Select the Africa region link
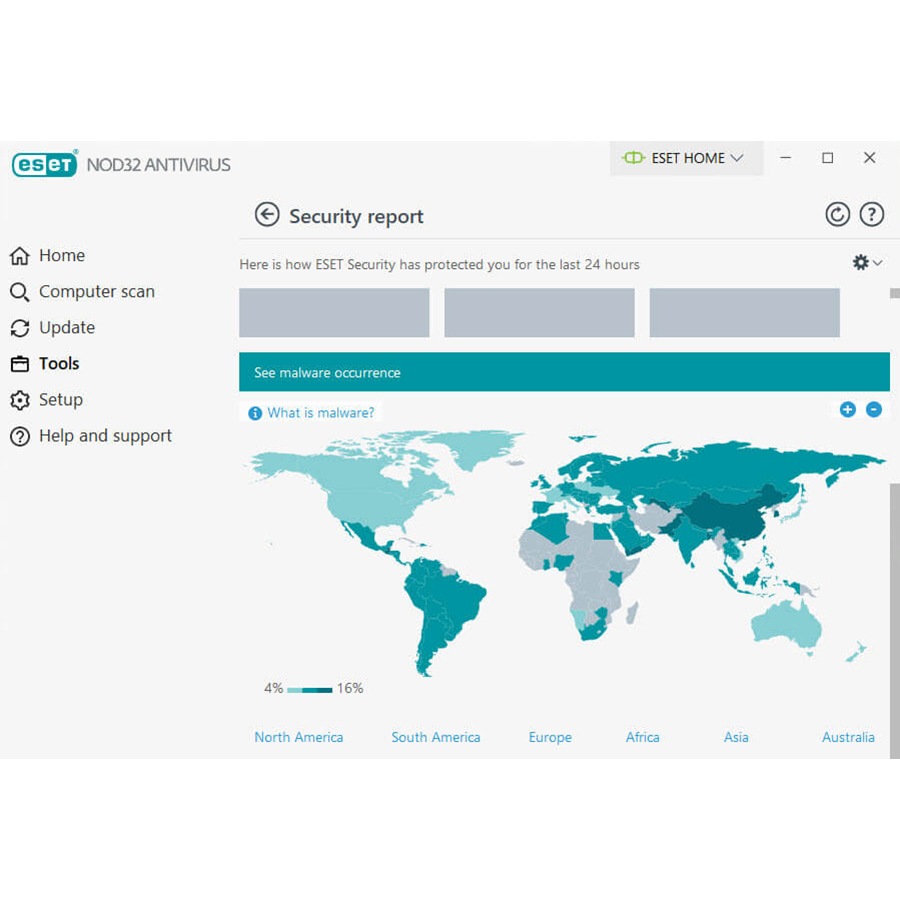900x900 pixels. coord(642,737)
